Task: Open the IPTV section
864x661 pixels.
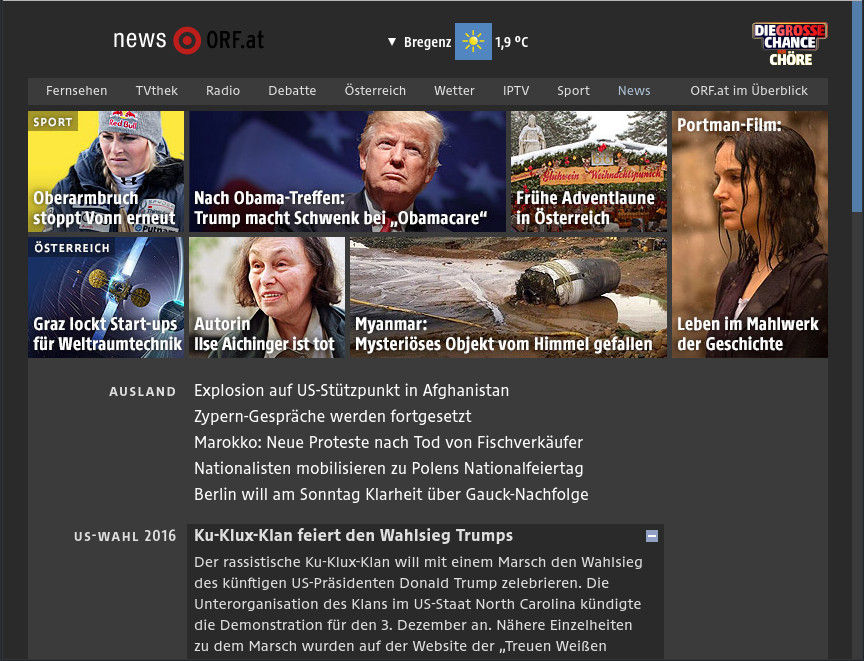Action: 516,91
